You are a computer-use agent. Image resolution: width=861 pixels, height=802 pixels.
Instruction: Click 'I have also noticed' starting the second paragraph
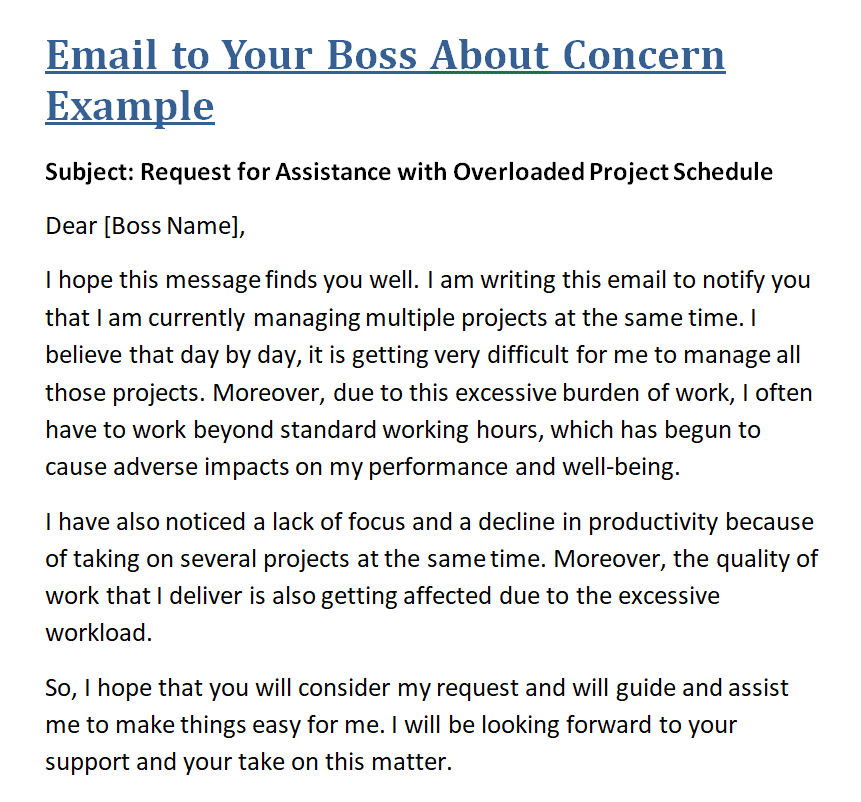(131, 522)
